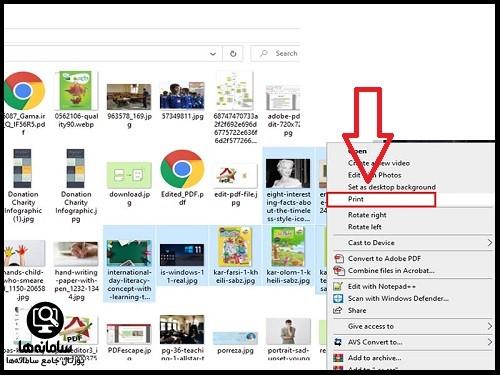Select the is-windows-11-real.jpg thumbnail
The height and width of the screenshot is (375, 500).
click(182, 255)
